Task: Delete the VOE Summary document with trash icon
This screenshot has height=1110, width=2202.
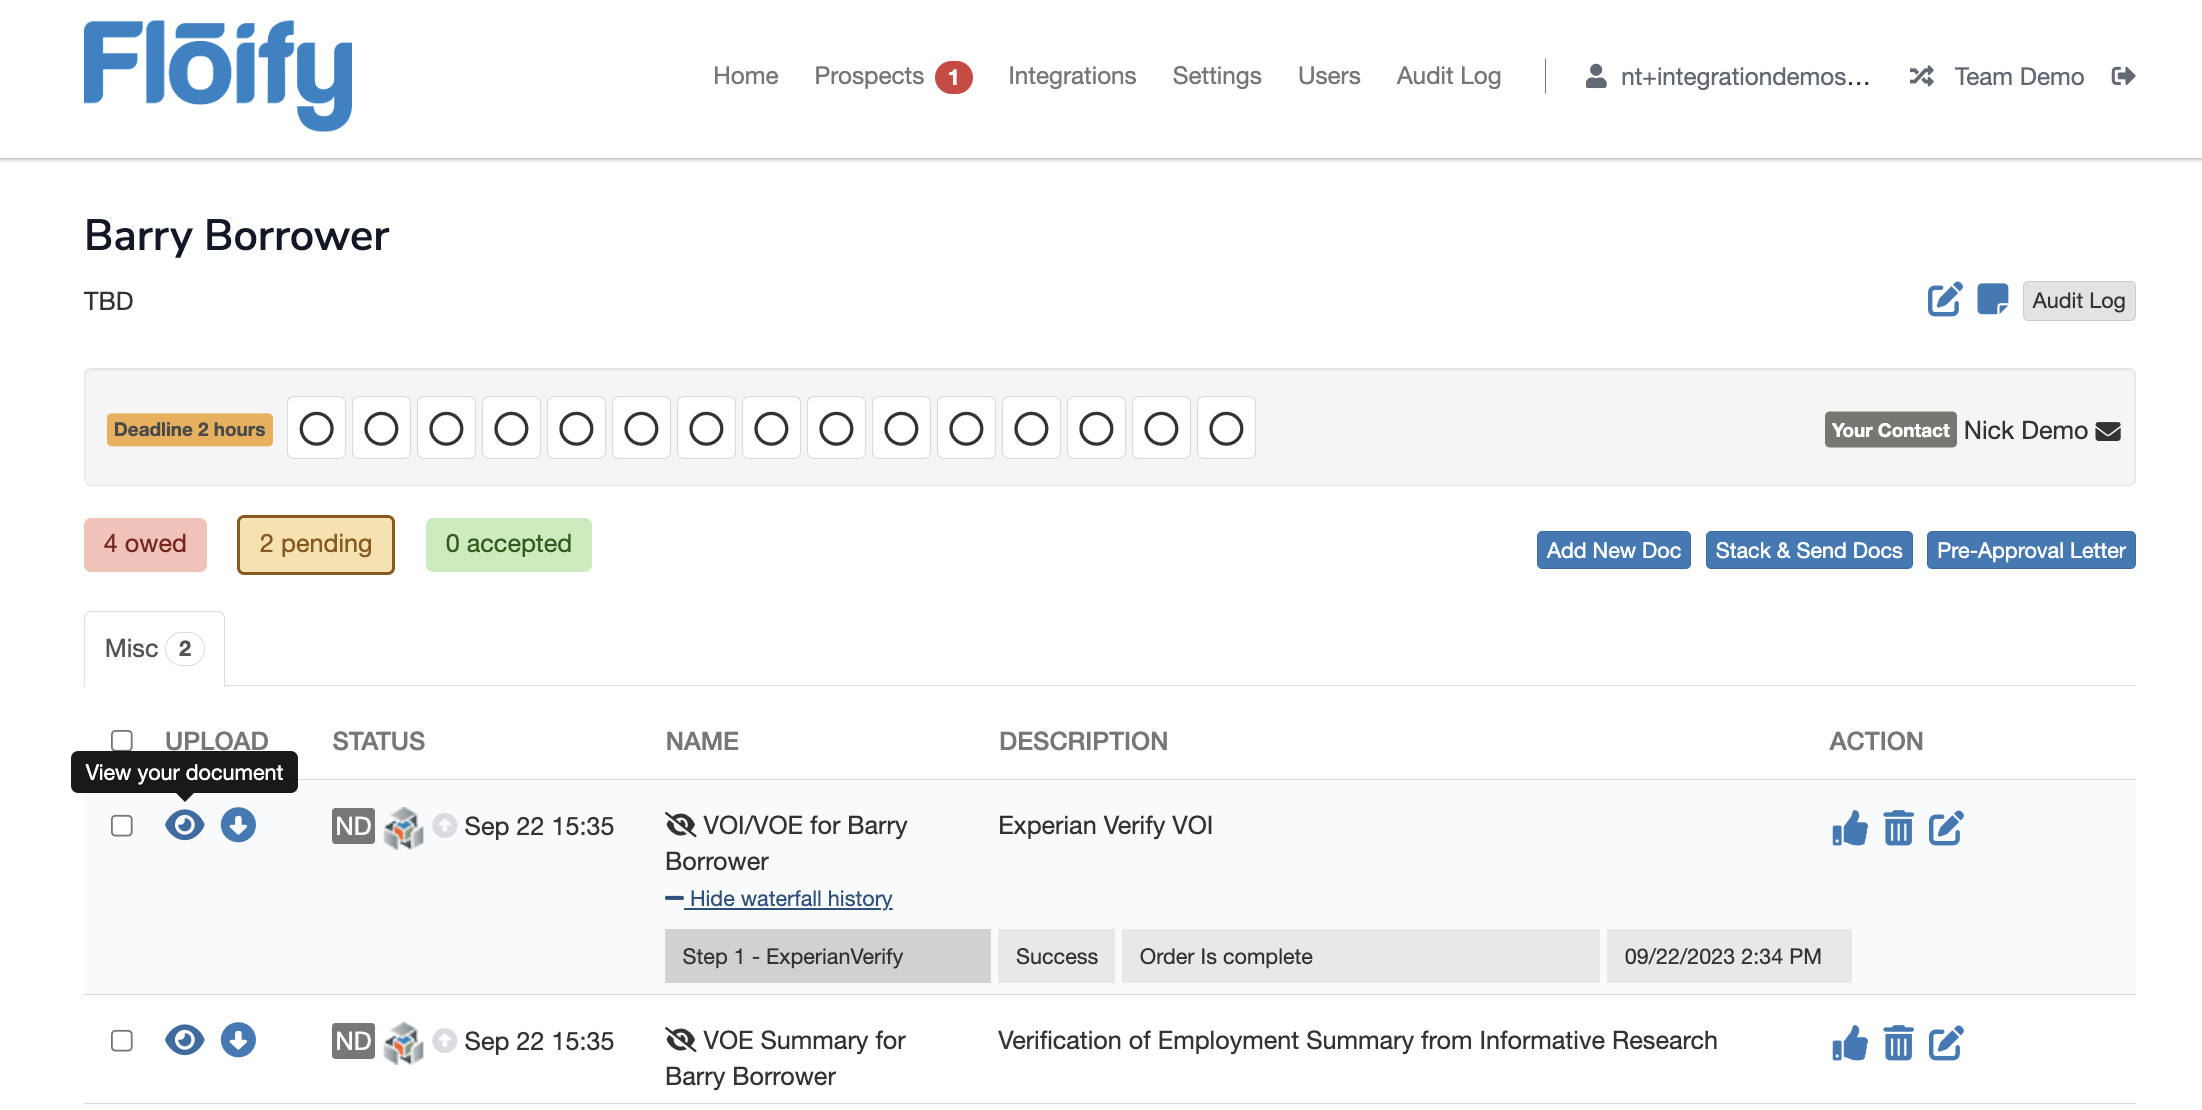Action: 1898,1043
